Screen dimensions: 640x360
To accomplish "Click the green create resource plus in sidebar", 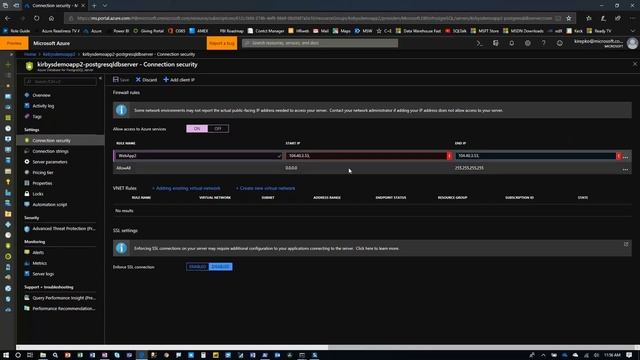I will [x=8, y=64].
